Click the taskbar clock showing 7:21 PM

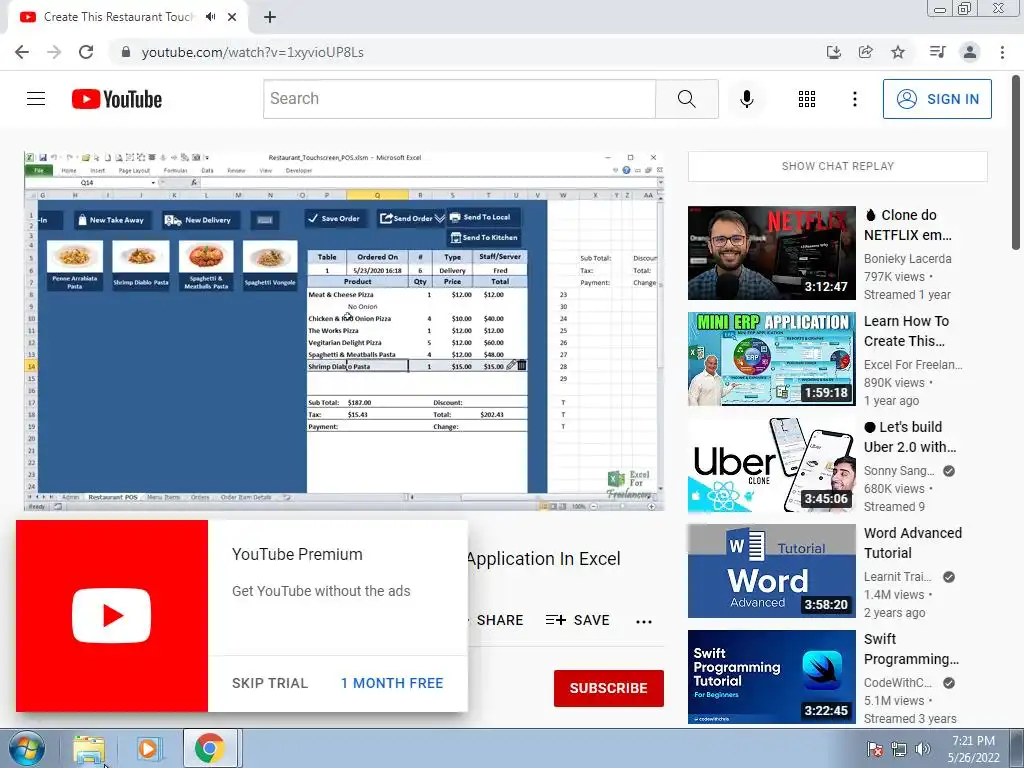click(973, 749)
